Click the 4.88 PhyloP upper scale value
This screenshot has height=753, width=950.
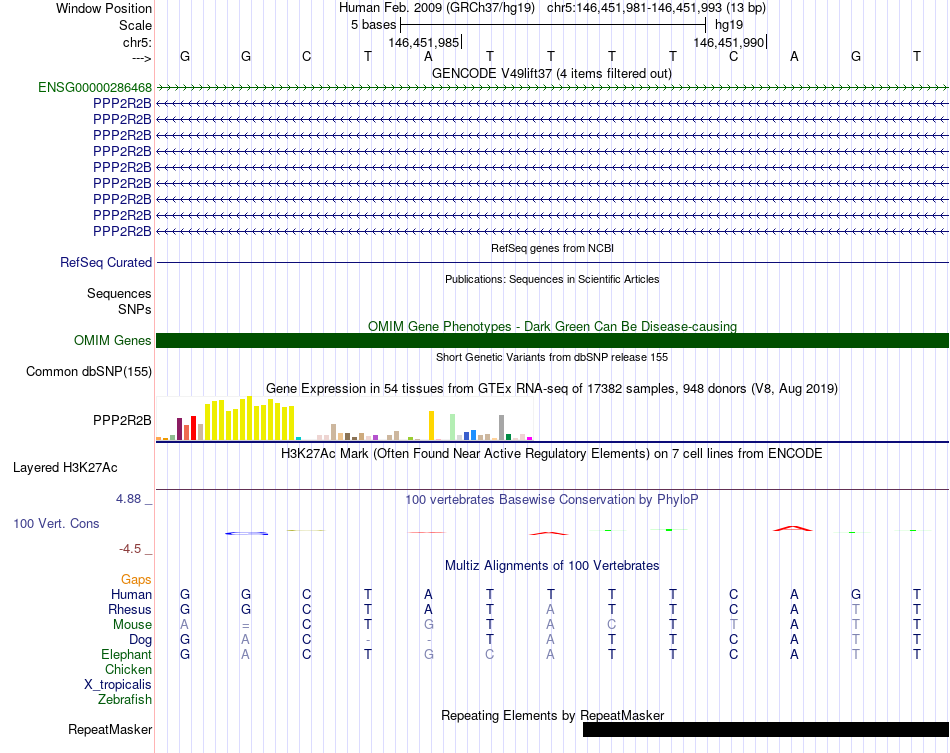point(128,499)
